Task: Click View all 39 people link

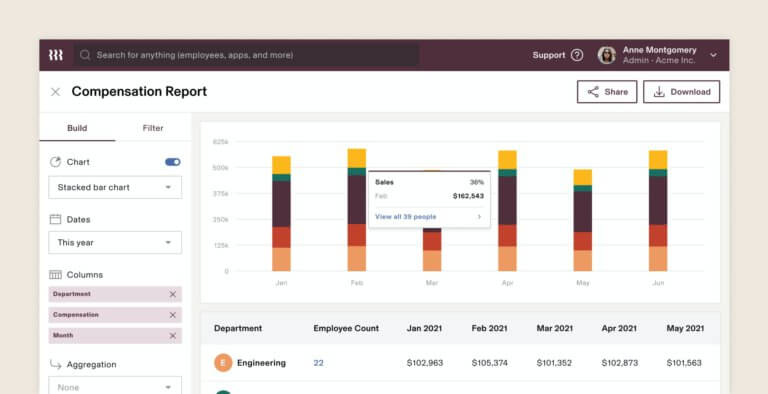Action: (406, 217)
